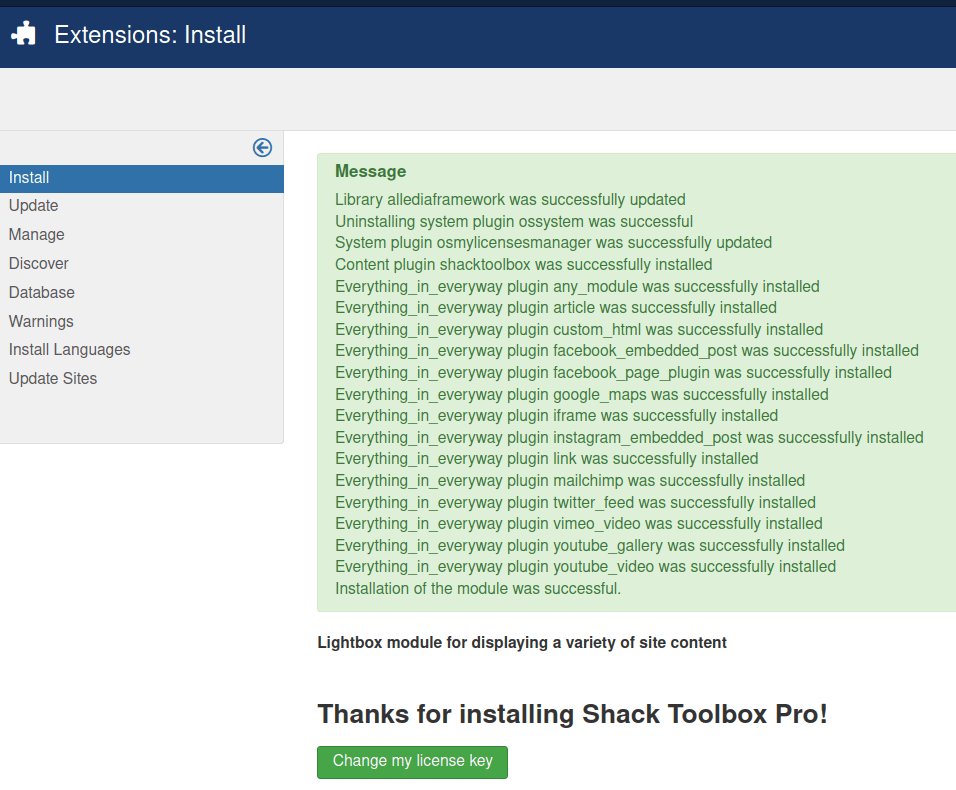956x790 pixels.
Task: Click the google_maps plugin installed line
Action: point(582,395)
